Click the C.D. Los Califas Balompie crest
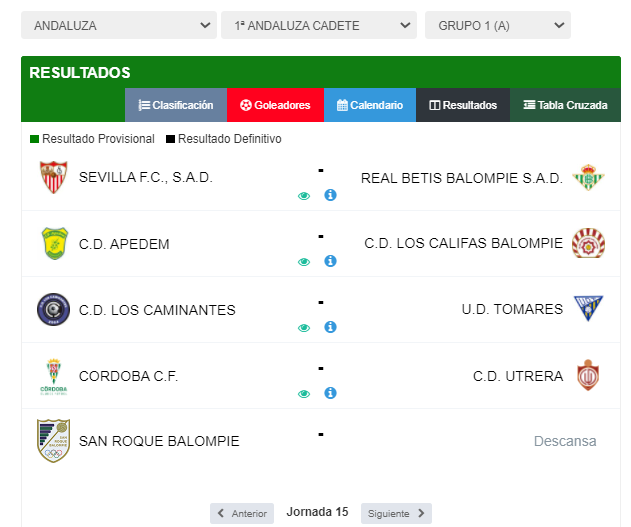Viewport: 631px width, 527px height. pos(588,243)
